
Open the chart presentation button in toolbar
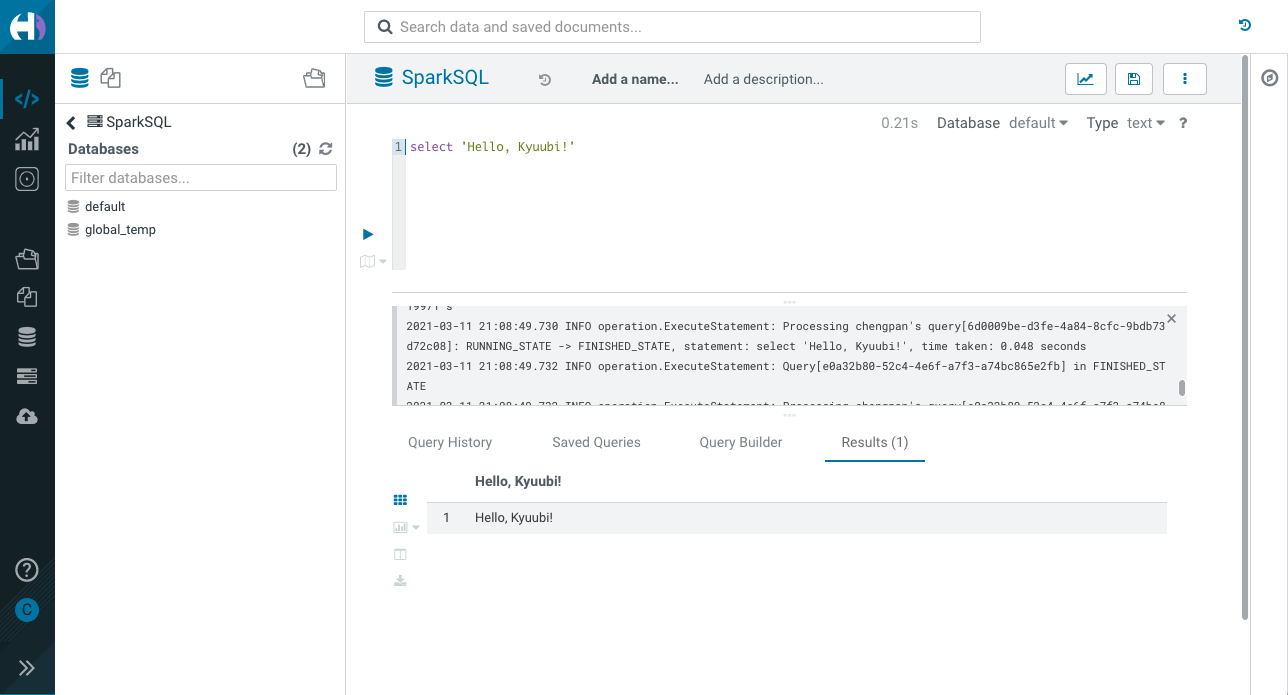coord(1085,79)
